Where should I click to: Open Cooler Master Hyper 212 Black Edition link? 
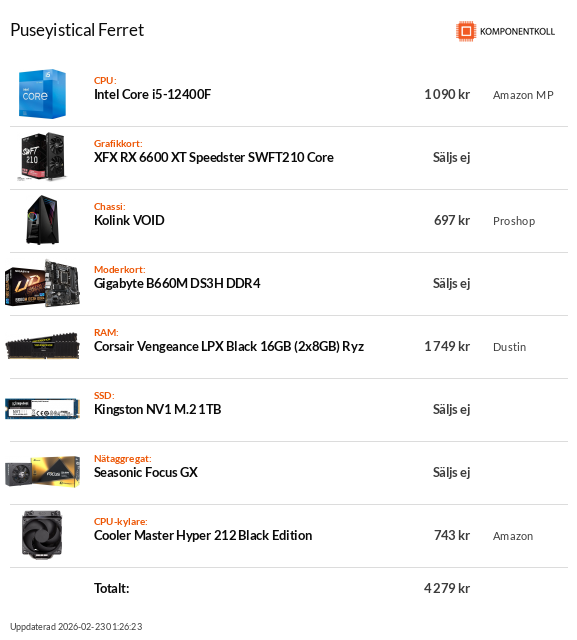pos(203,535)
